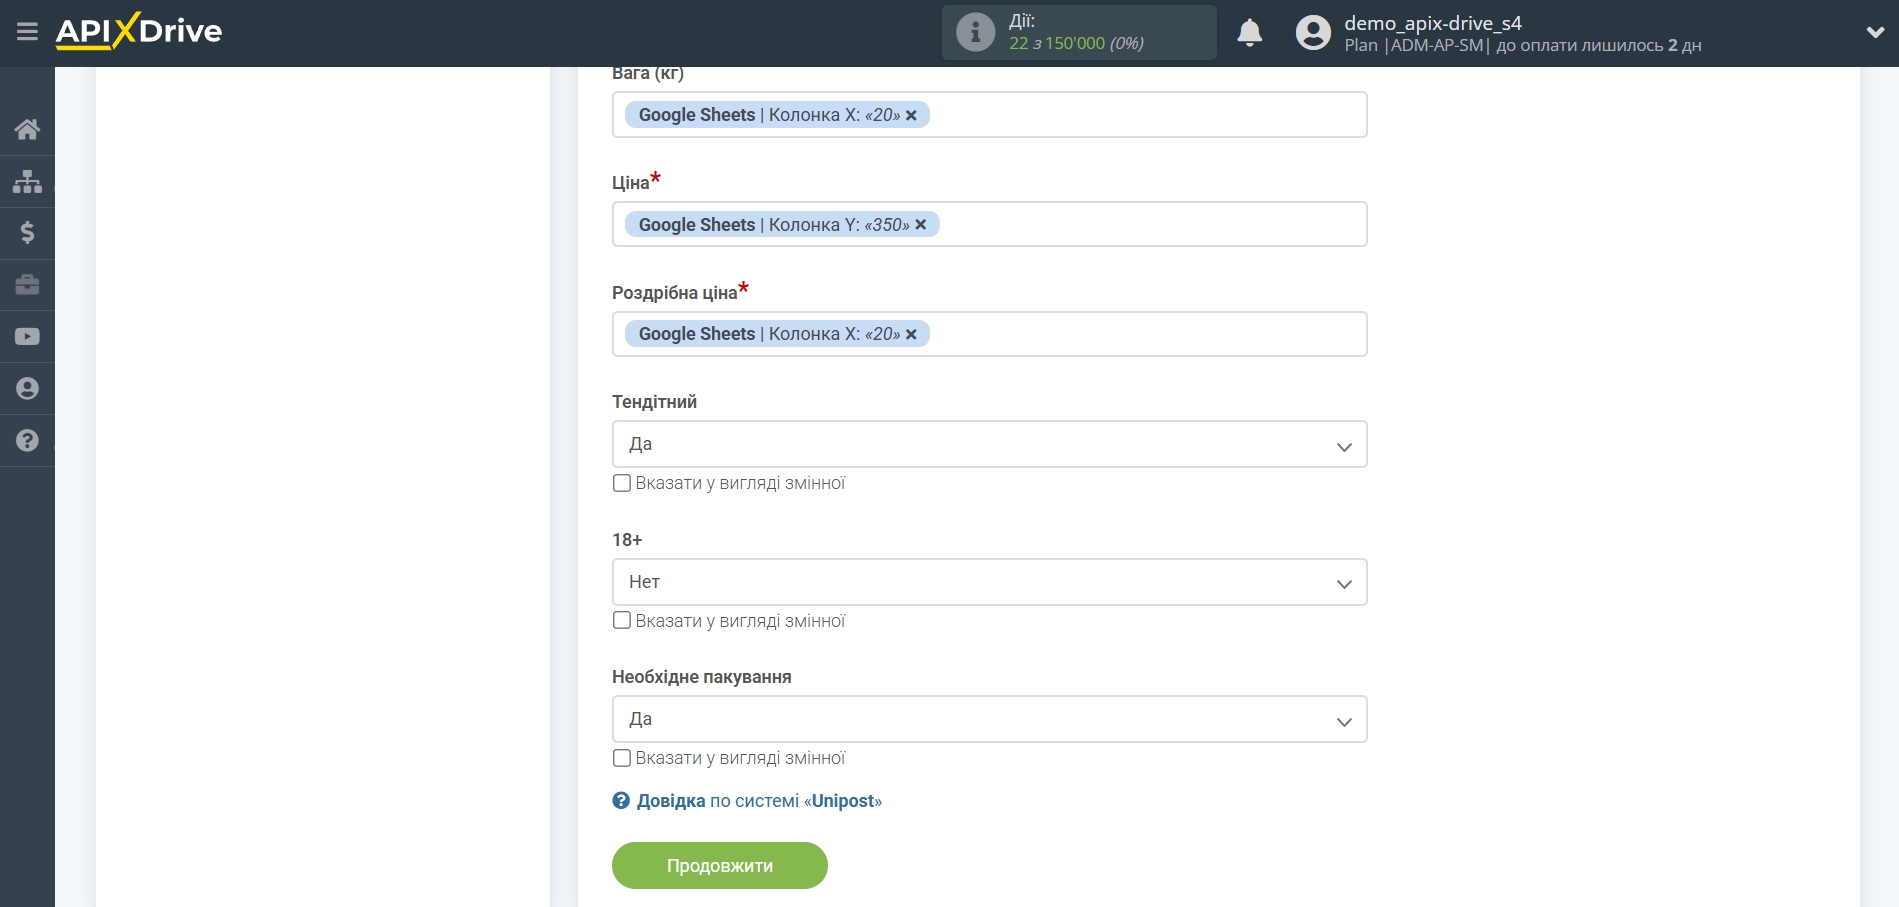This screenshot has width=1899, height=907.
Task: Open connections sitemap icon in sidebar
Action: [27, 181]
